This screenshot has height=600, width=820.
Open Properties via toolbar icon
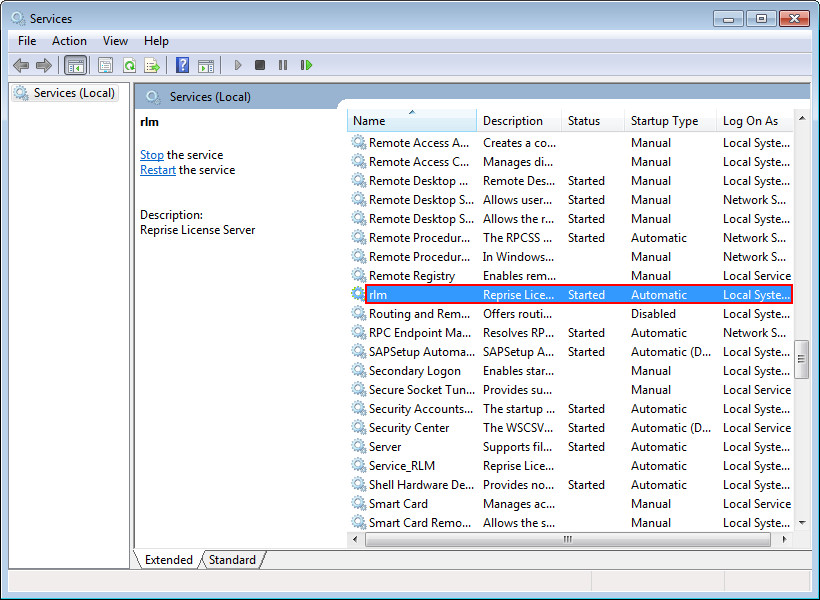(105, 65)
